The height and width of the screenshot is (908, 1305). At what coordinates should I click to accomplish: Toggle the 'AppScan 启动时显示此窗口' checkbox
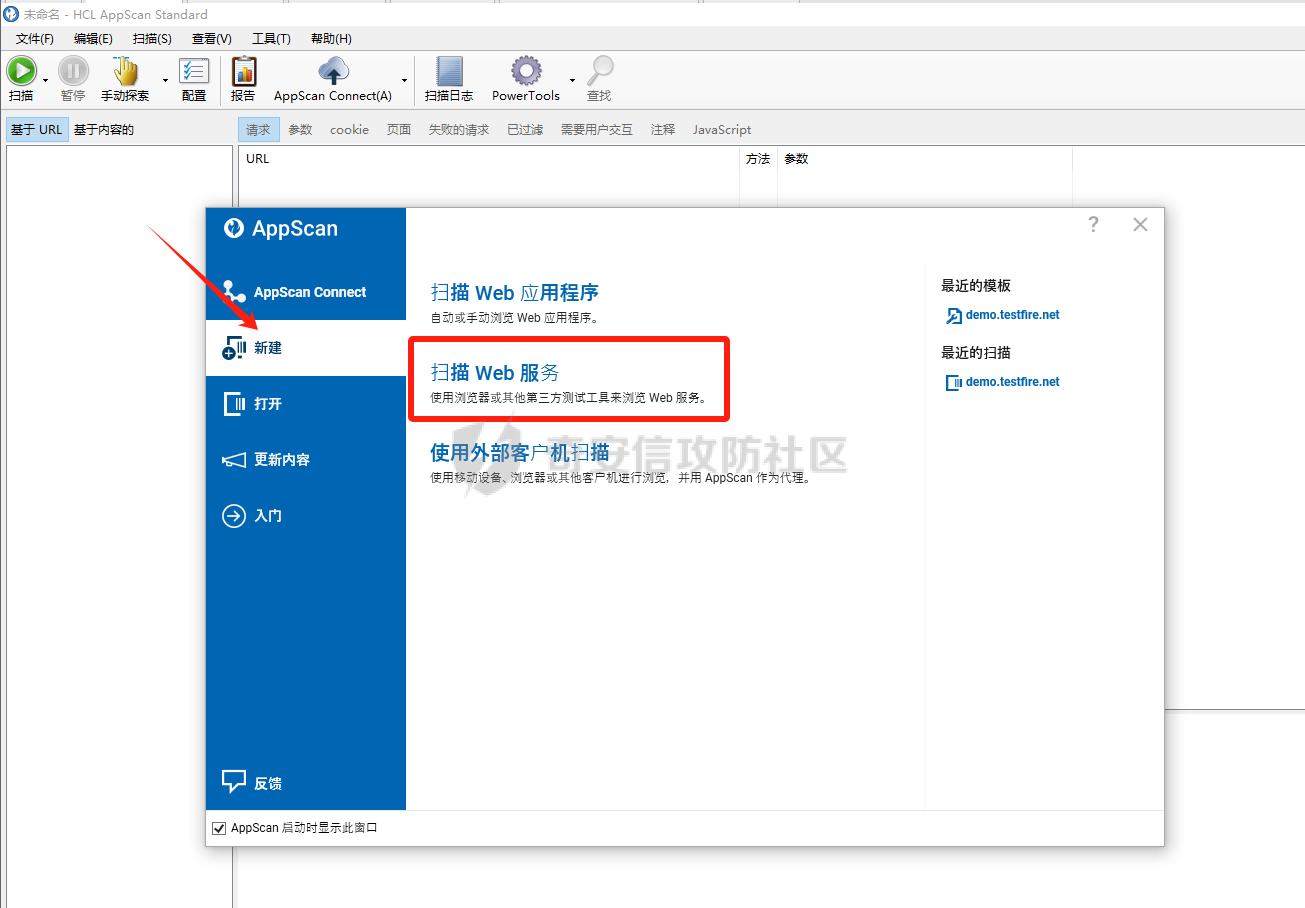click(220, 828)
